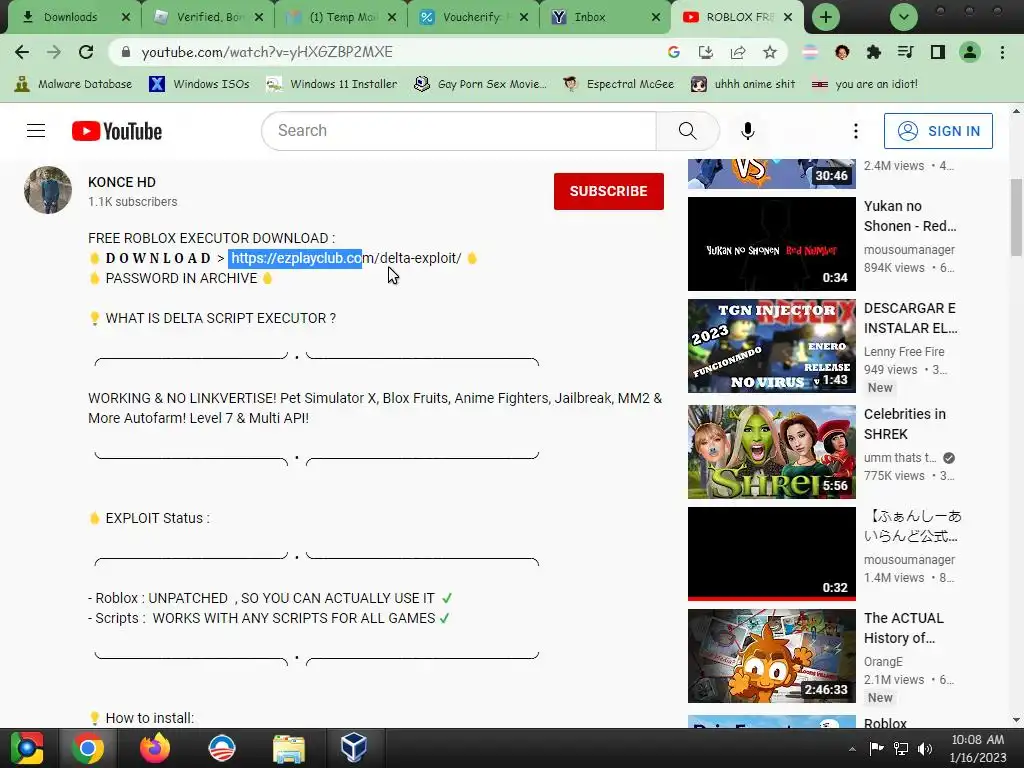Open the Espectral McGee bookmark
1024x768 pixels.
click(x=618, y=84)
